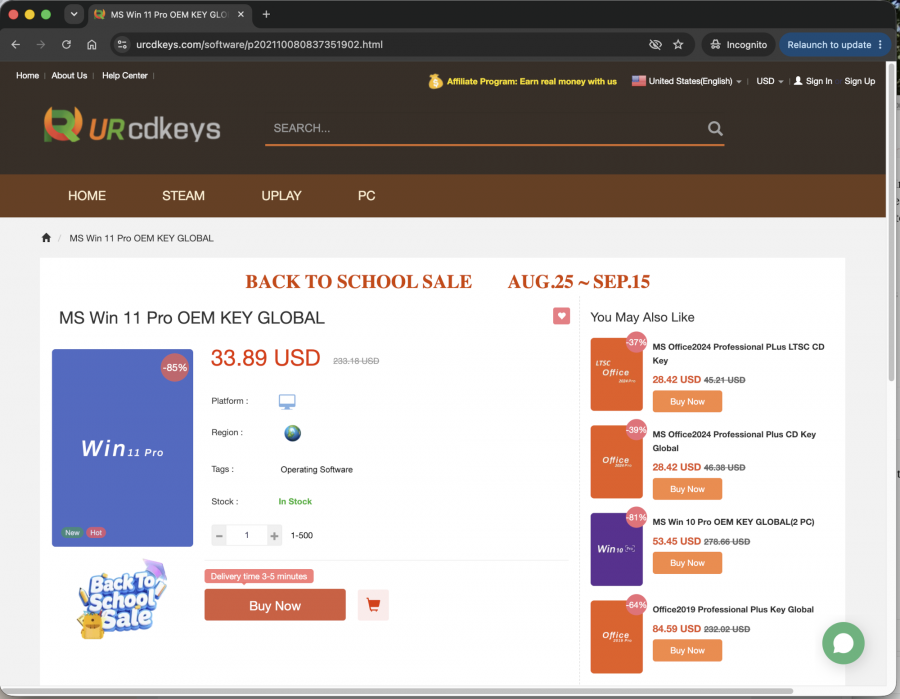Open the browser home page icon
The image size is (900, 699).
(92, 45)
